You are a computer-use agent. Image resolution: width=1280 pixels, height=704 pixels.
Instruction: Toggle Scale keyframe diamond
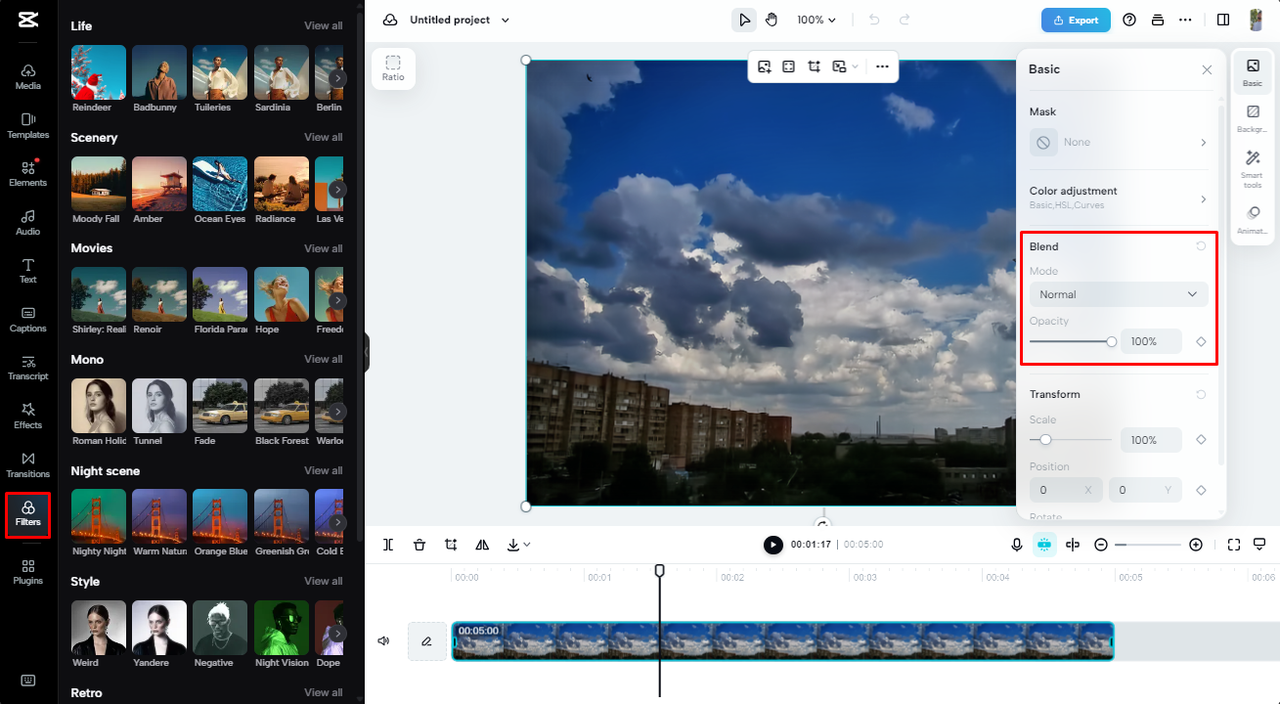pyautogui.click(x=1201, y=440)
